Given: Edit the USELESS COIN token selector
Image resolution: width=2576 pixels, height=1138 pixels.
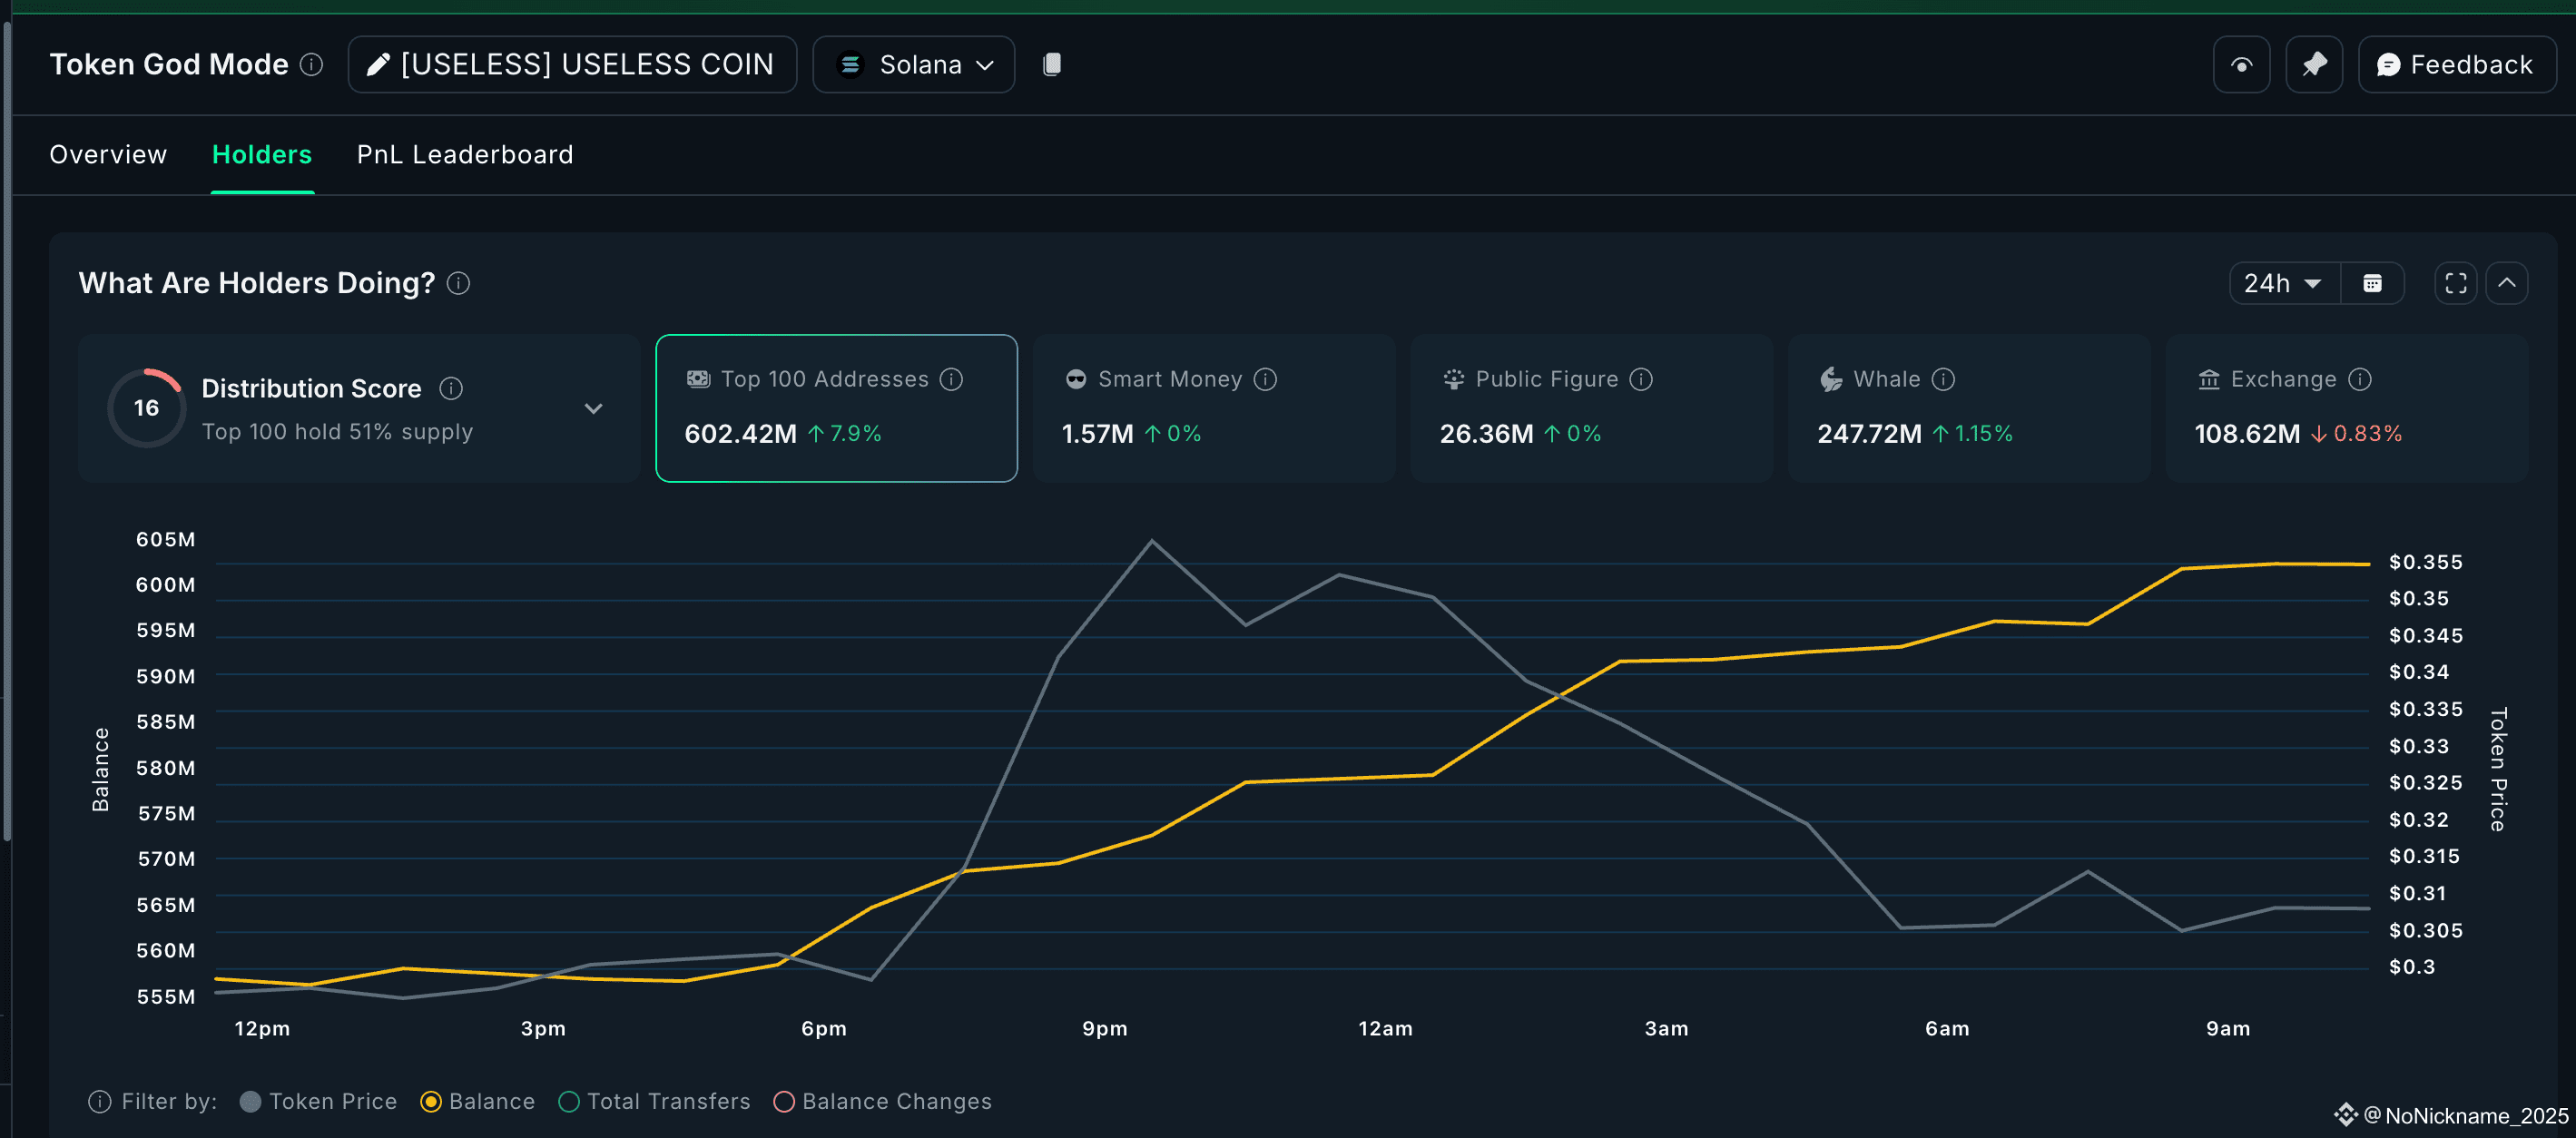Looking at the screenshot, I should tap(572, 65).
